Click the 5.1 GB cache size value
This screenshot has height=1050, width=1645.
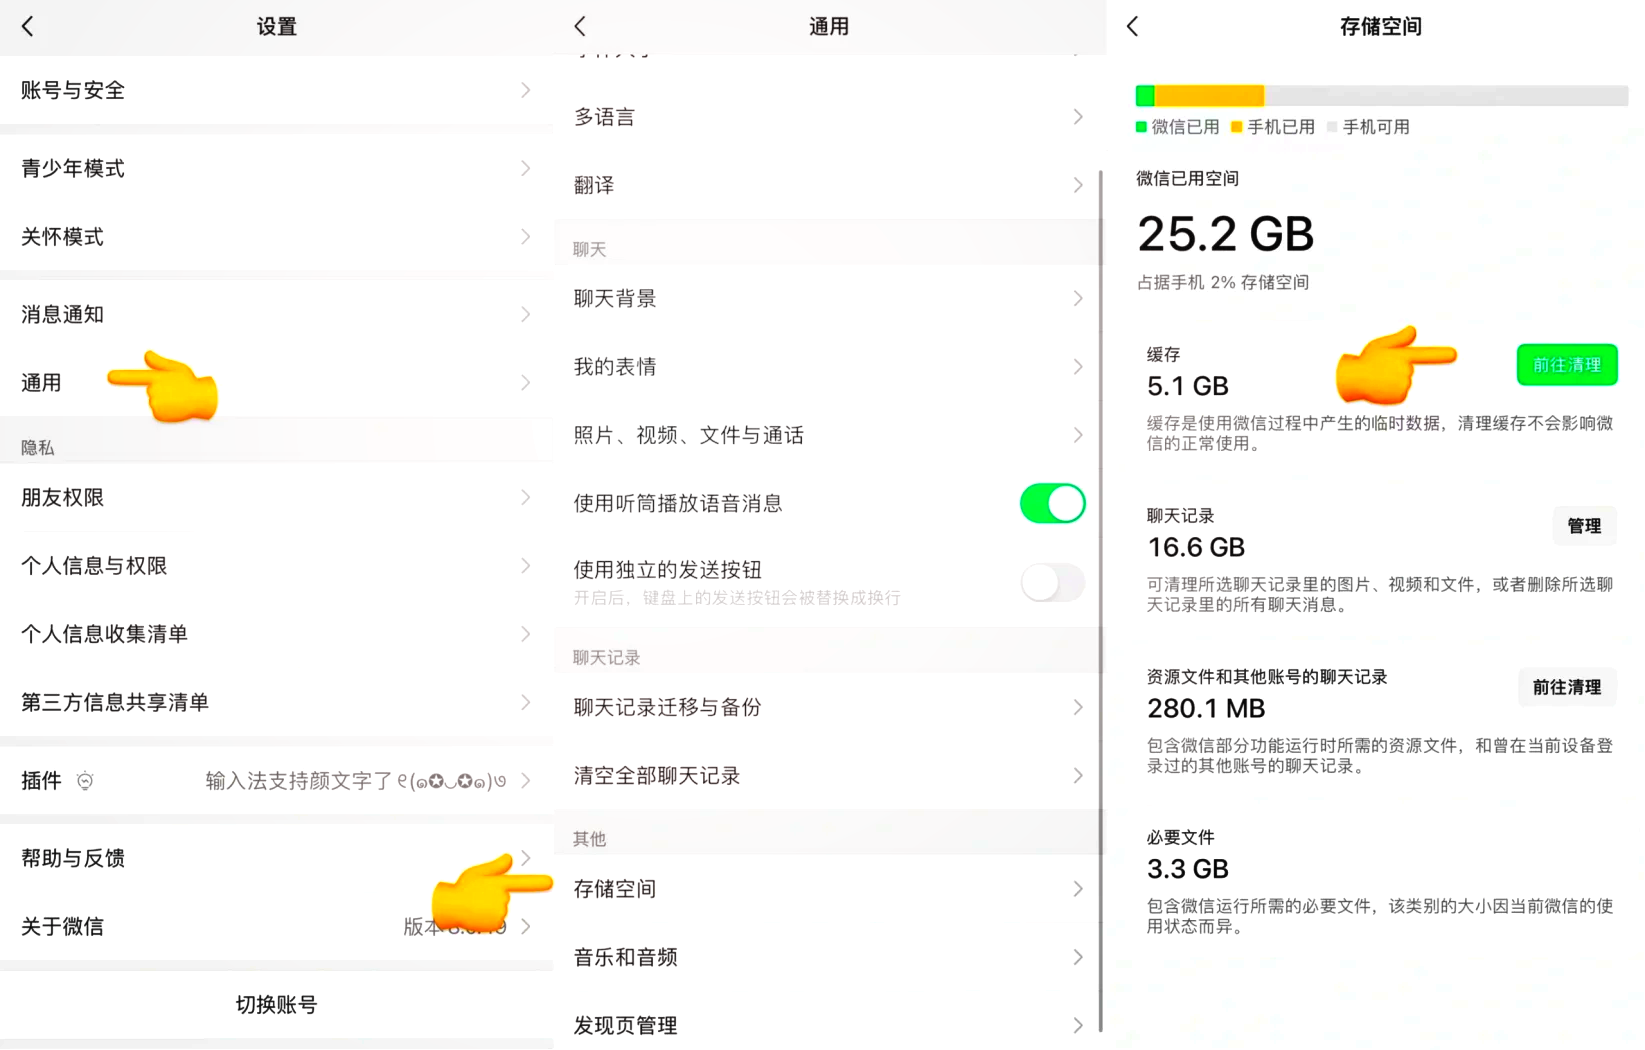tap(1188, 386)
